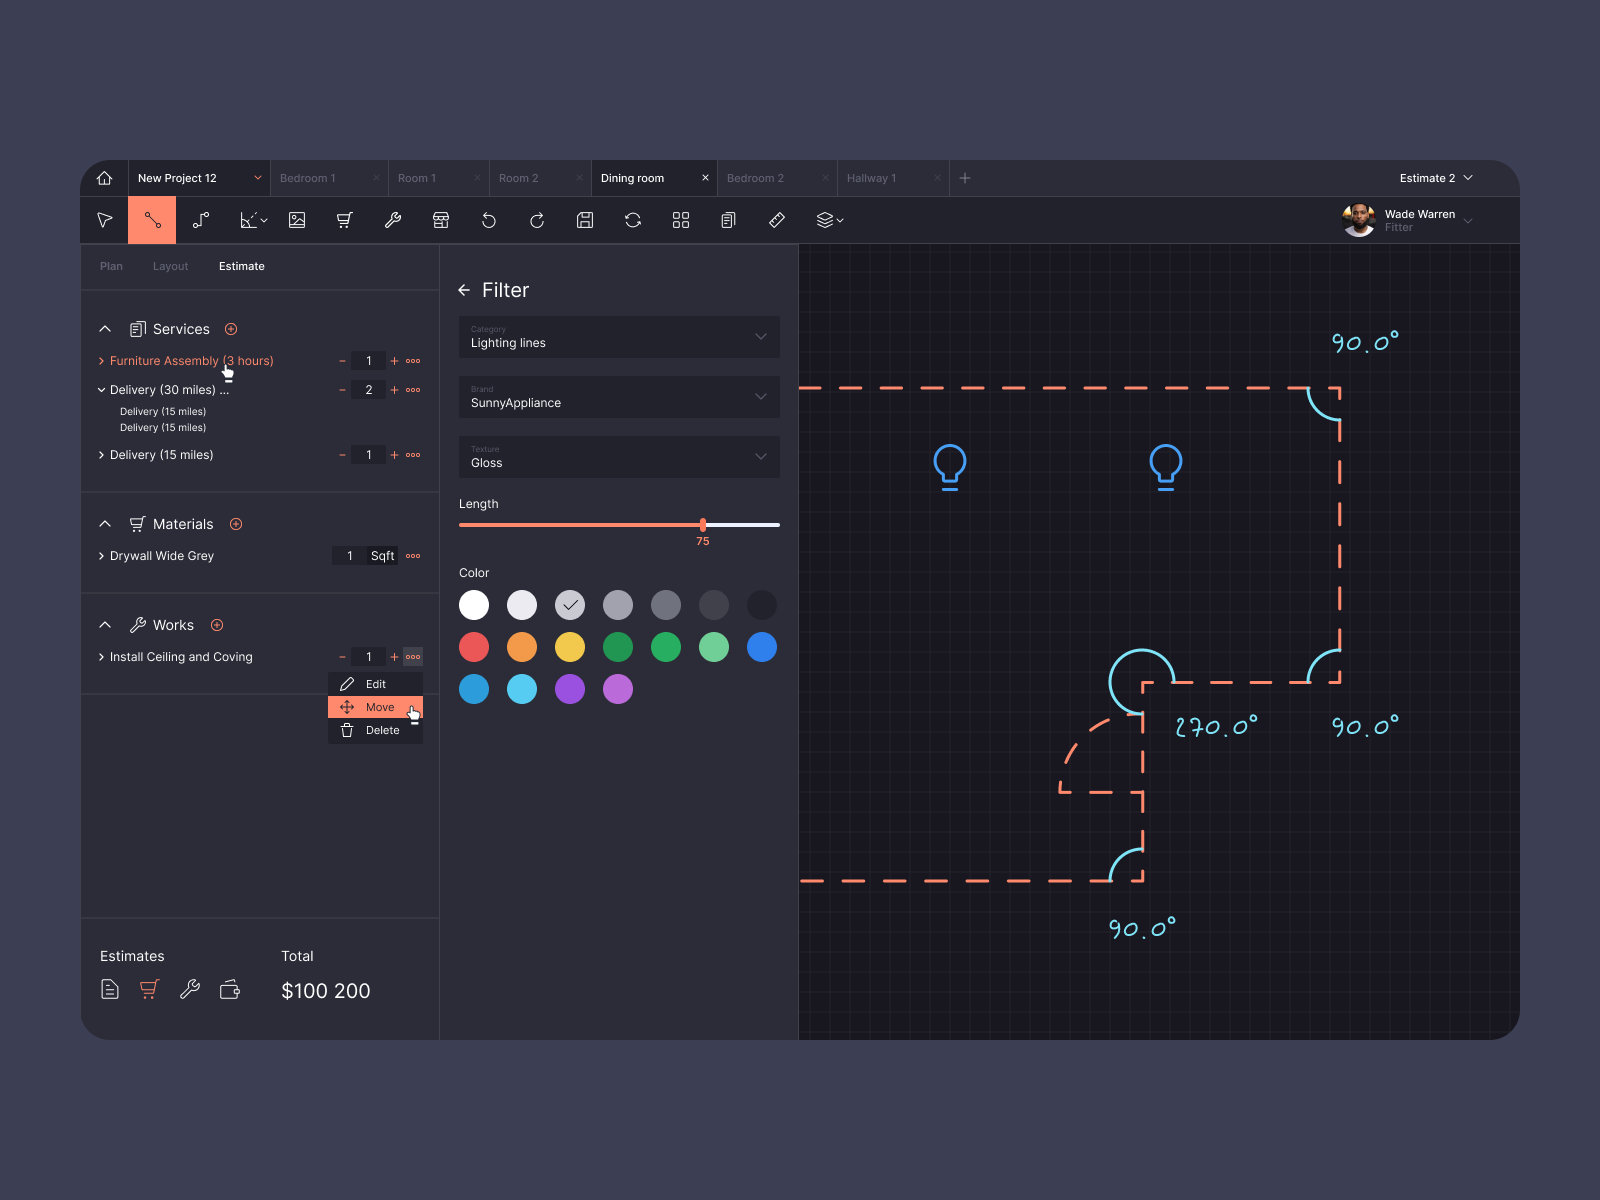The image size is (1600, 1200).
Task: Click the wallet icon under Estimates
Action: 230,990
